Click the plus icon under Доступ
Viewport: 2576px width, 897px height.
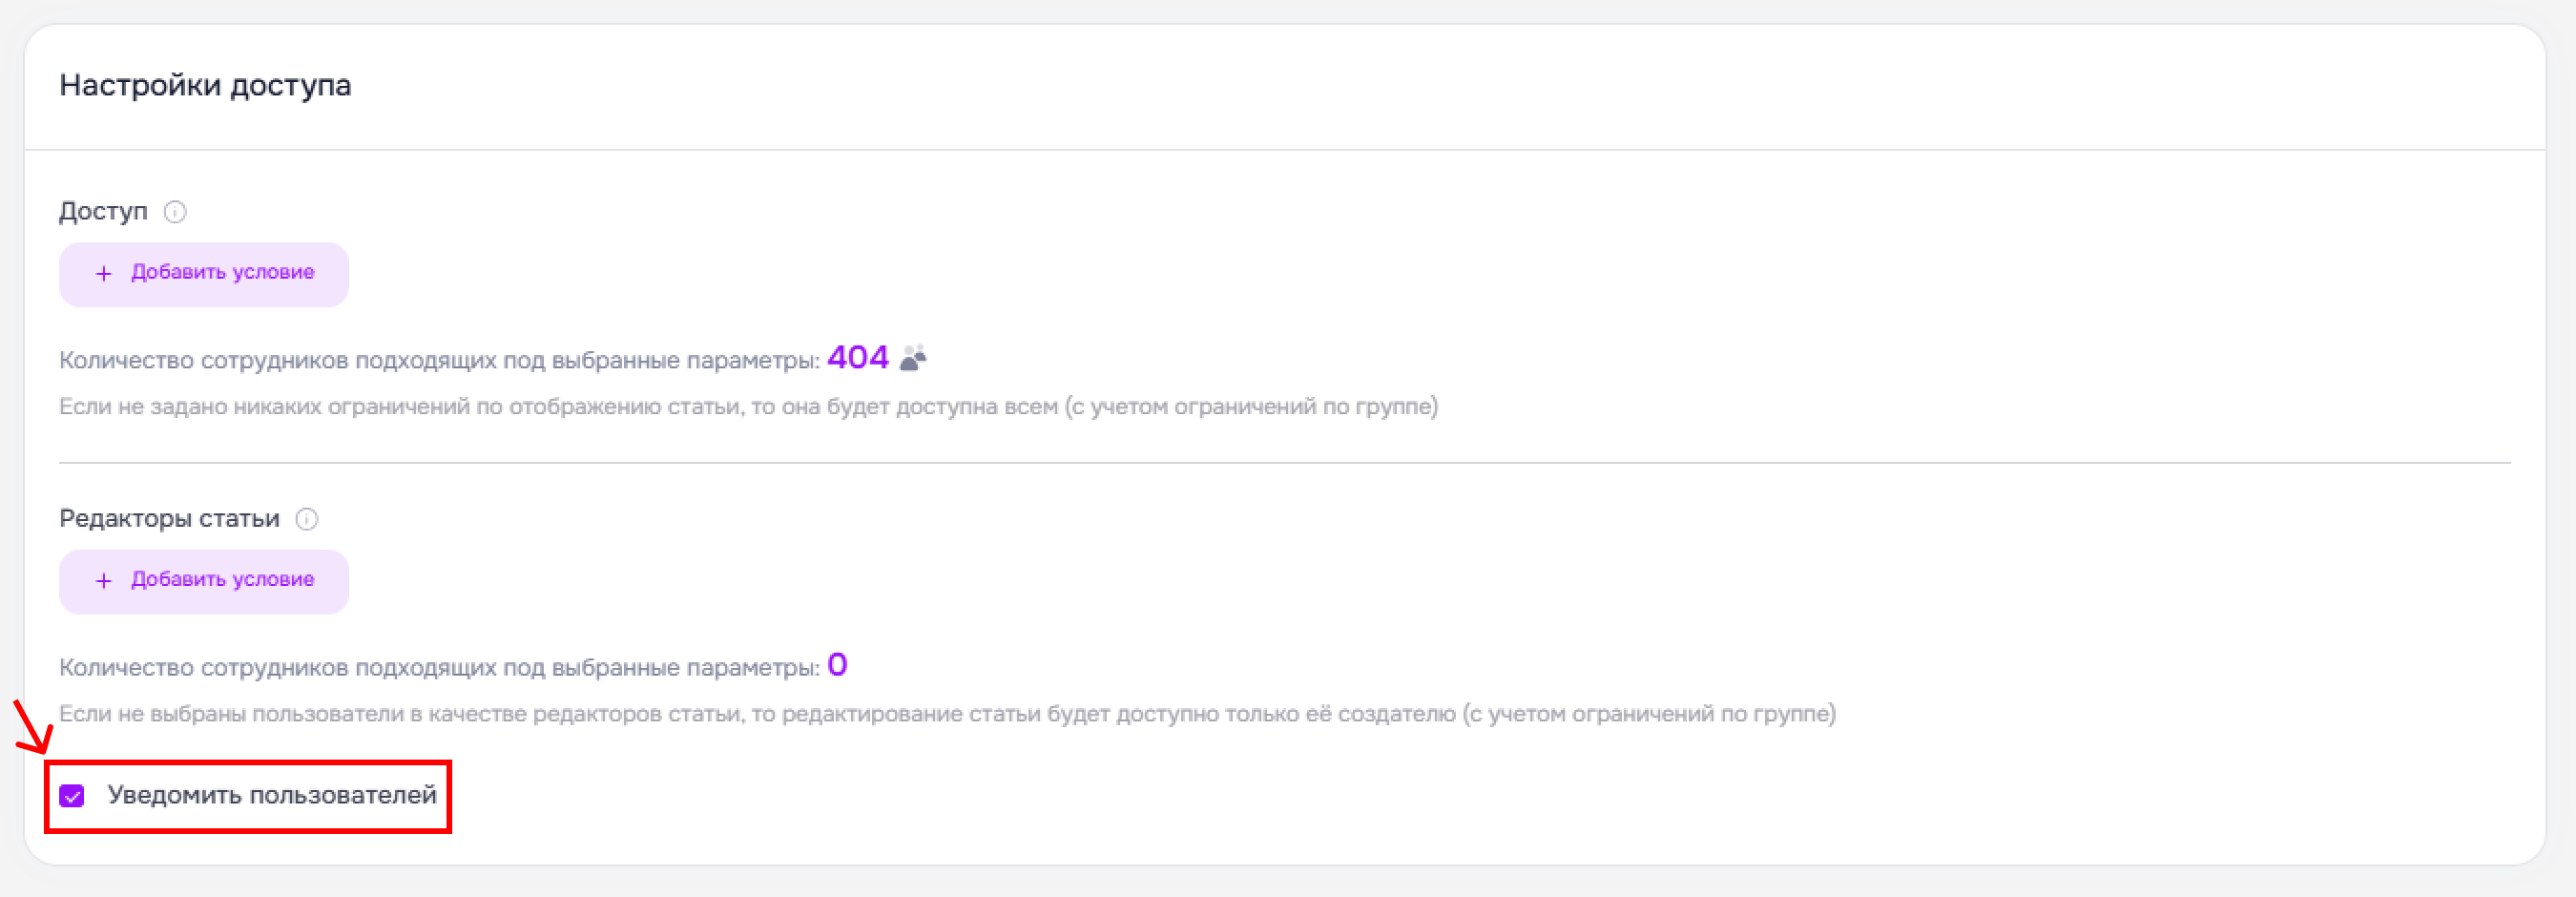[x=103, y=274]
